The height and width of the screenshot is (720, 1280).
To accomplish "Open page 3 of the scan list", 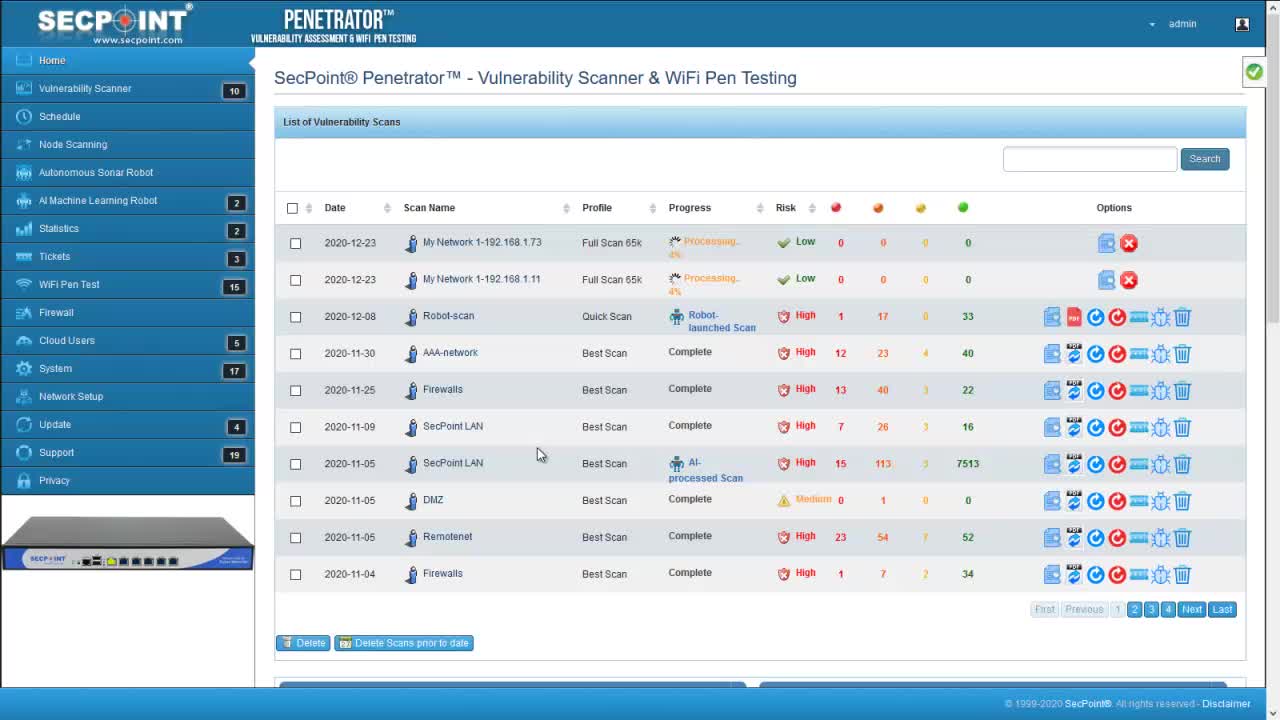I will [x=1151, y=609].
